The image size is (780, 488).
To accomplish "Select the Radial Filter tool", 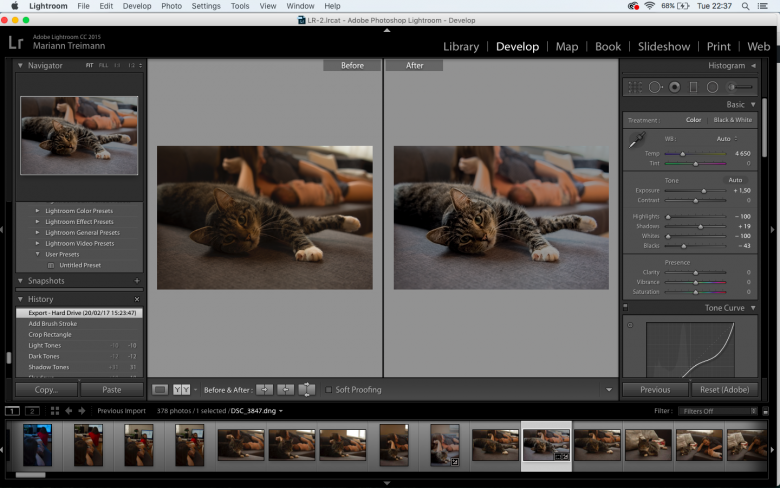I will (x=712, y=87).
